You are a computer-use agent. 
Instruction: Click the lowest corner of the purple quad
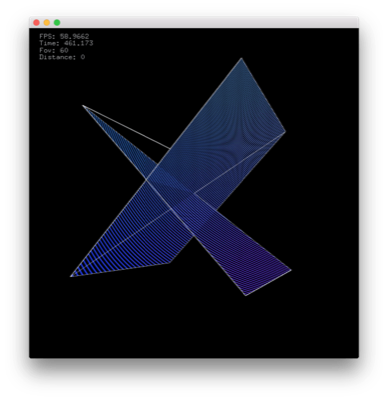click(x=246, y=295)
